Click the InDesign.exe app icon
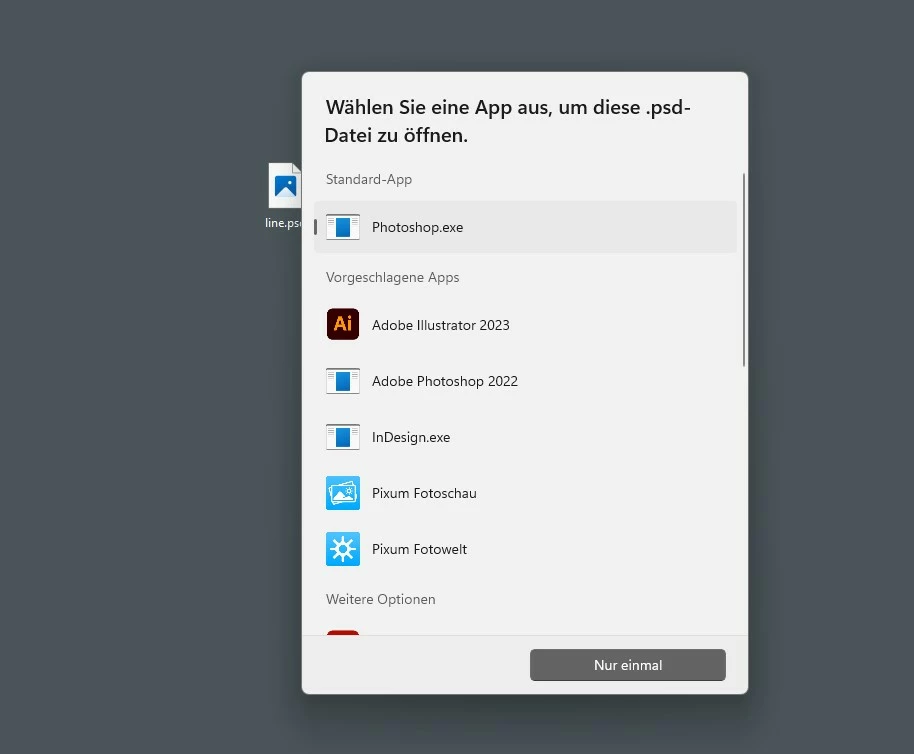Image resolution: width=914 pixels, height=754 pixels. click(343, 437)
